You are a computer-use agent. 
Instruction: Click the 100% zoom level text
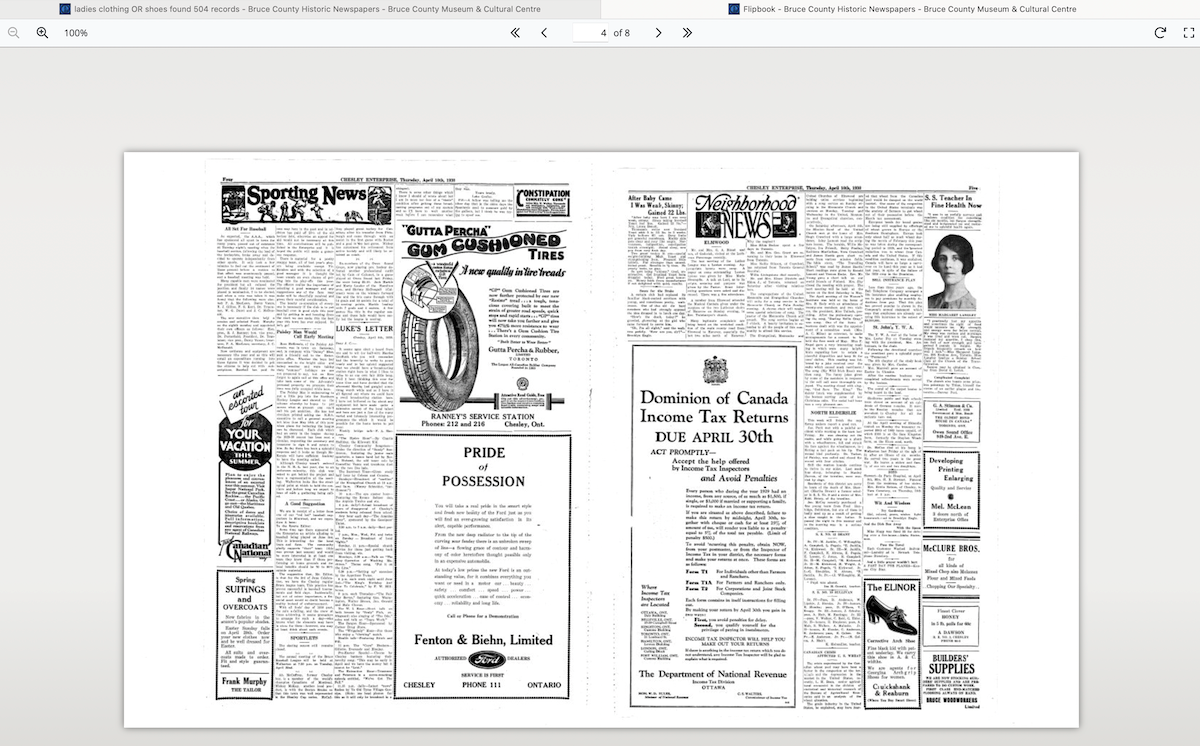click(x=76, y=33)
